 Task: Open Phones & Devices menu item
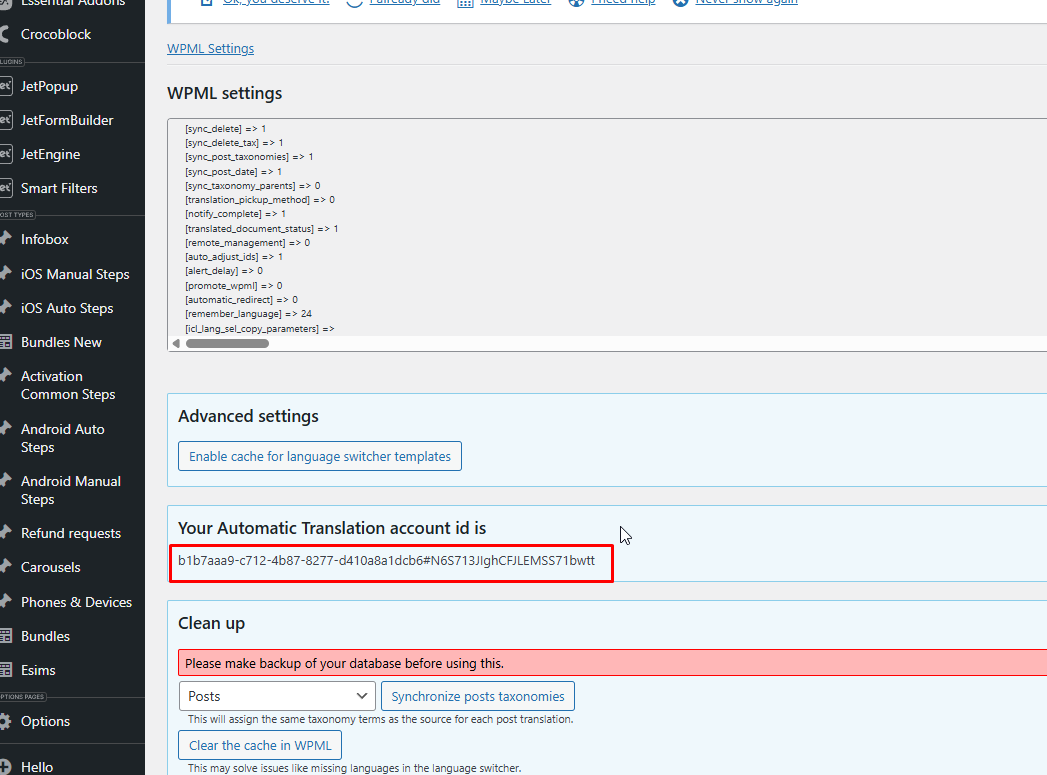pyautogui.click(x=76, y=602)
